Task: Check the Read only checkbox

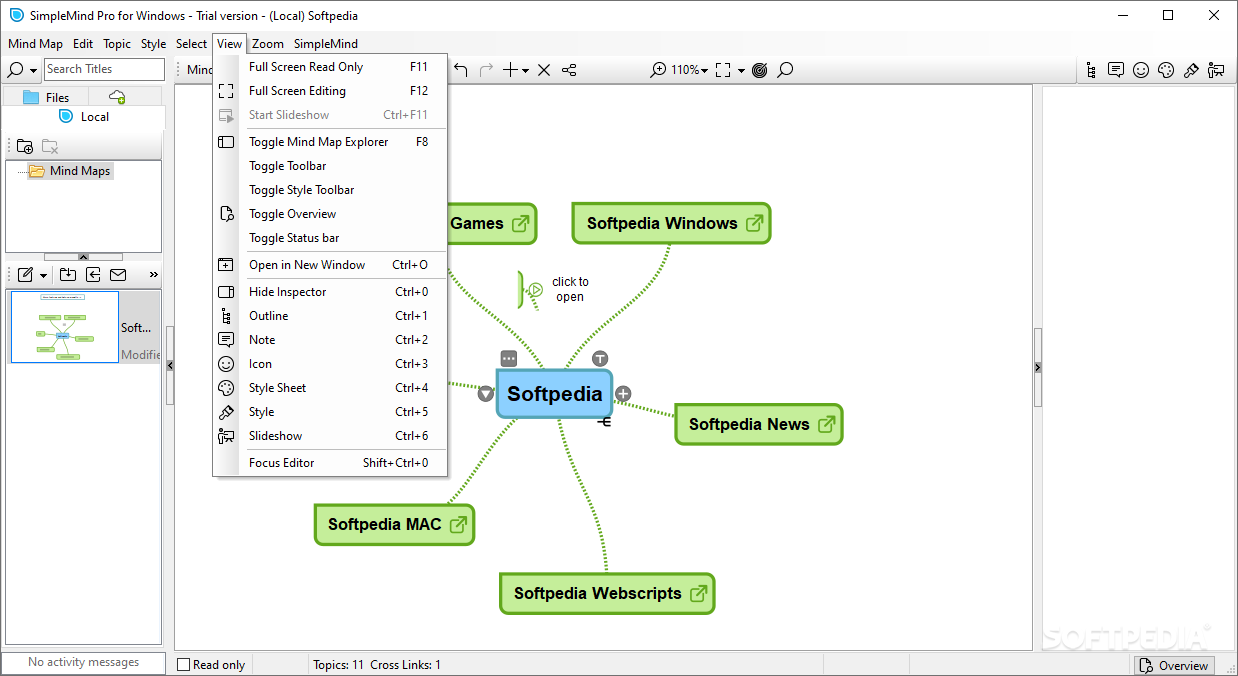Action: tap(183, 664)
